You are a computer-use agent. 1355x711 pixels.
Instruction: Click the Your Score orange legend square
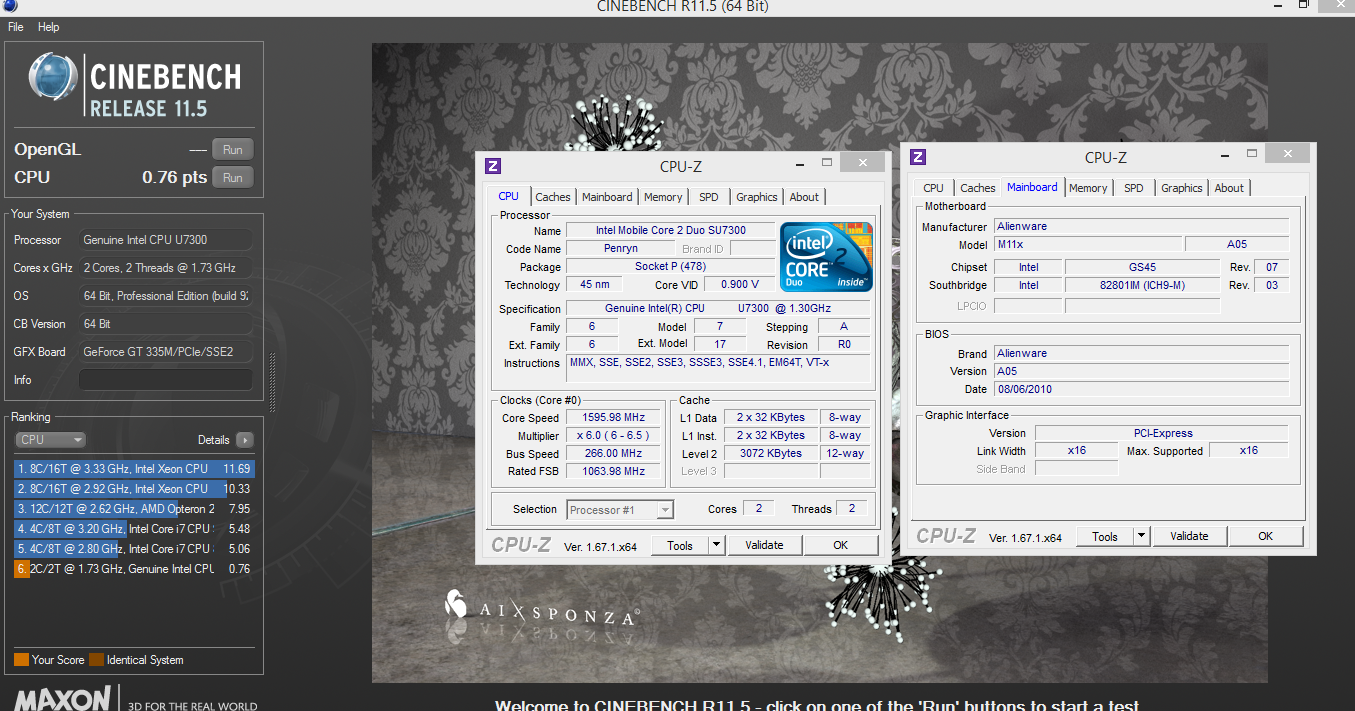point(21,660)
